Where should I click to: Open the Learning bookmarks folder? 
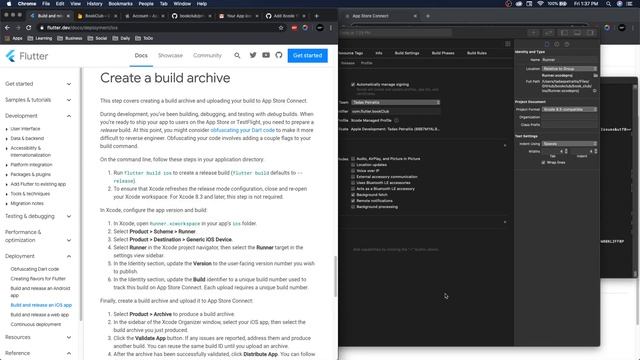(40, 38)
